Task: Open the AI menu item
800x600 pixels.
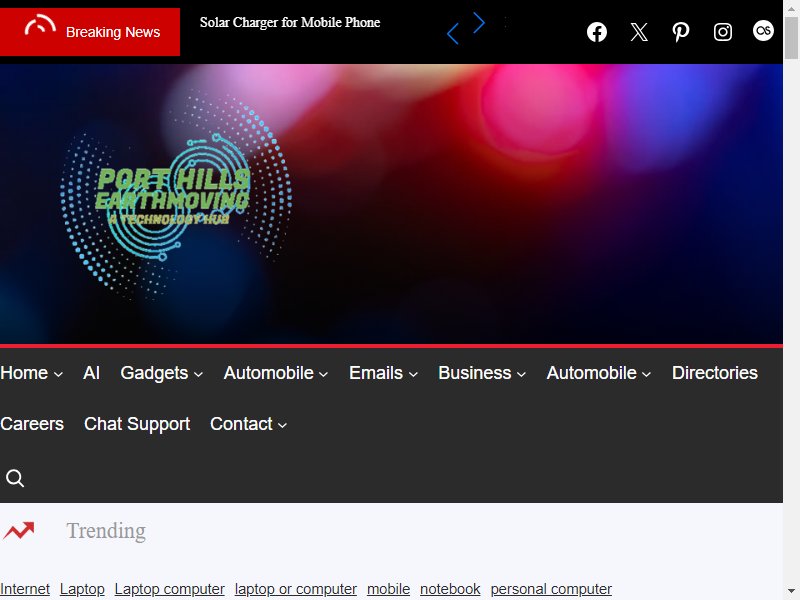Action: click(91, 373)
